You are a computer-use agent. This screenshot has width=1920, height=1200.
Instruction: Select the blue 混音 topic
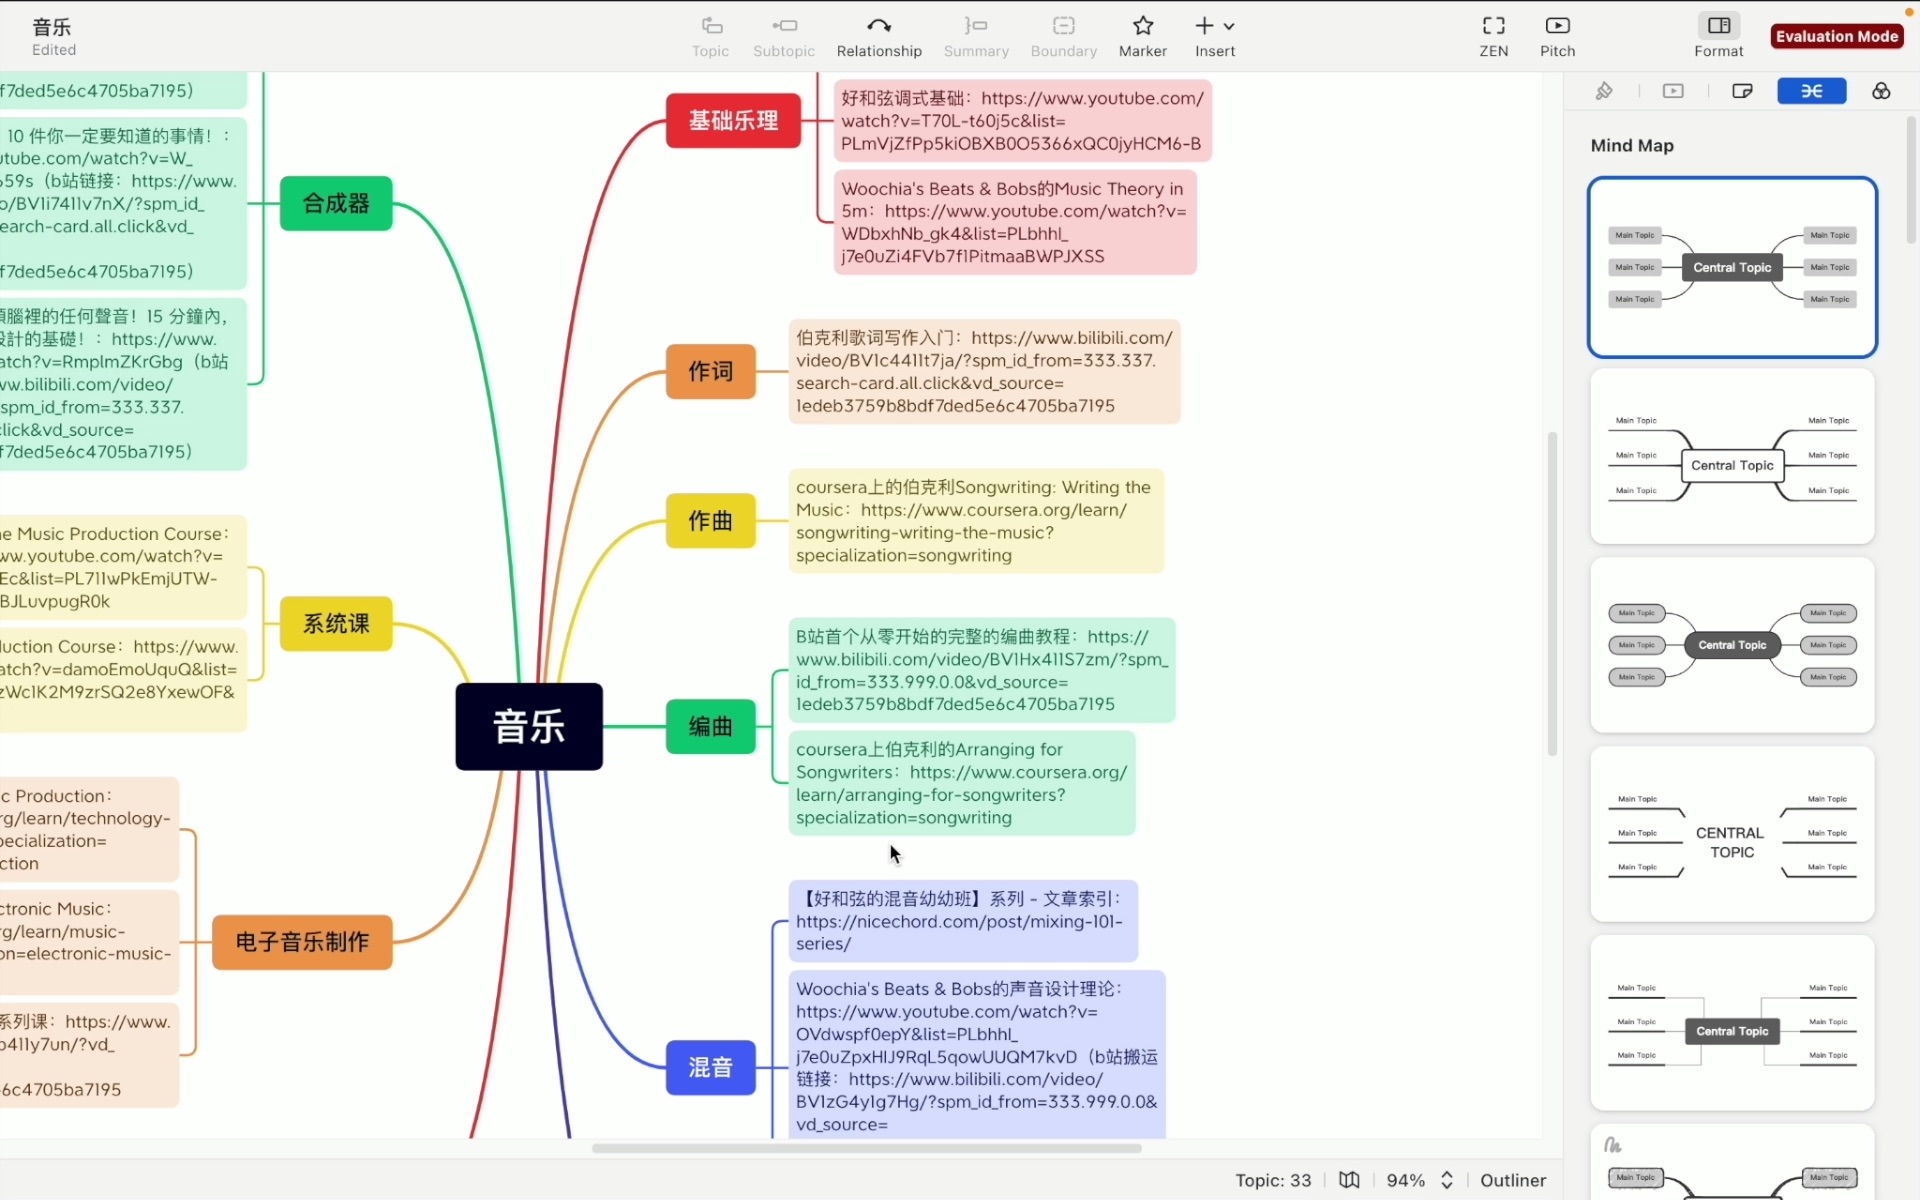(x=711, y=1068)
